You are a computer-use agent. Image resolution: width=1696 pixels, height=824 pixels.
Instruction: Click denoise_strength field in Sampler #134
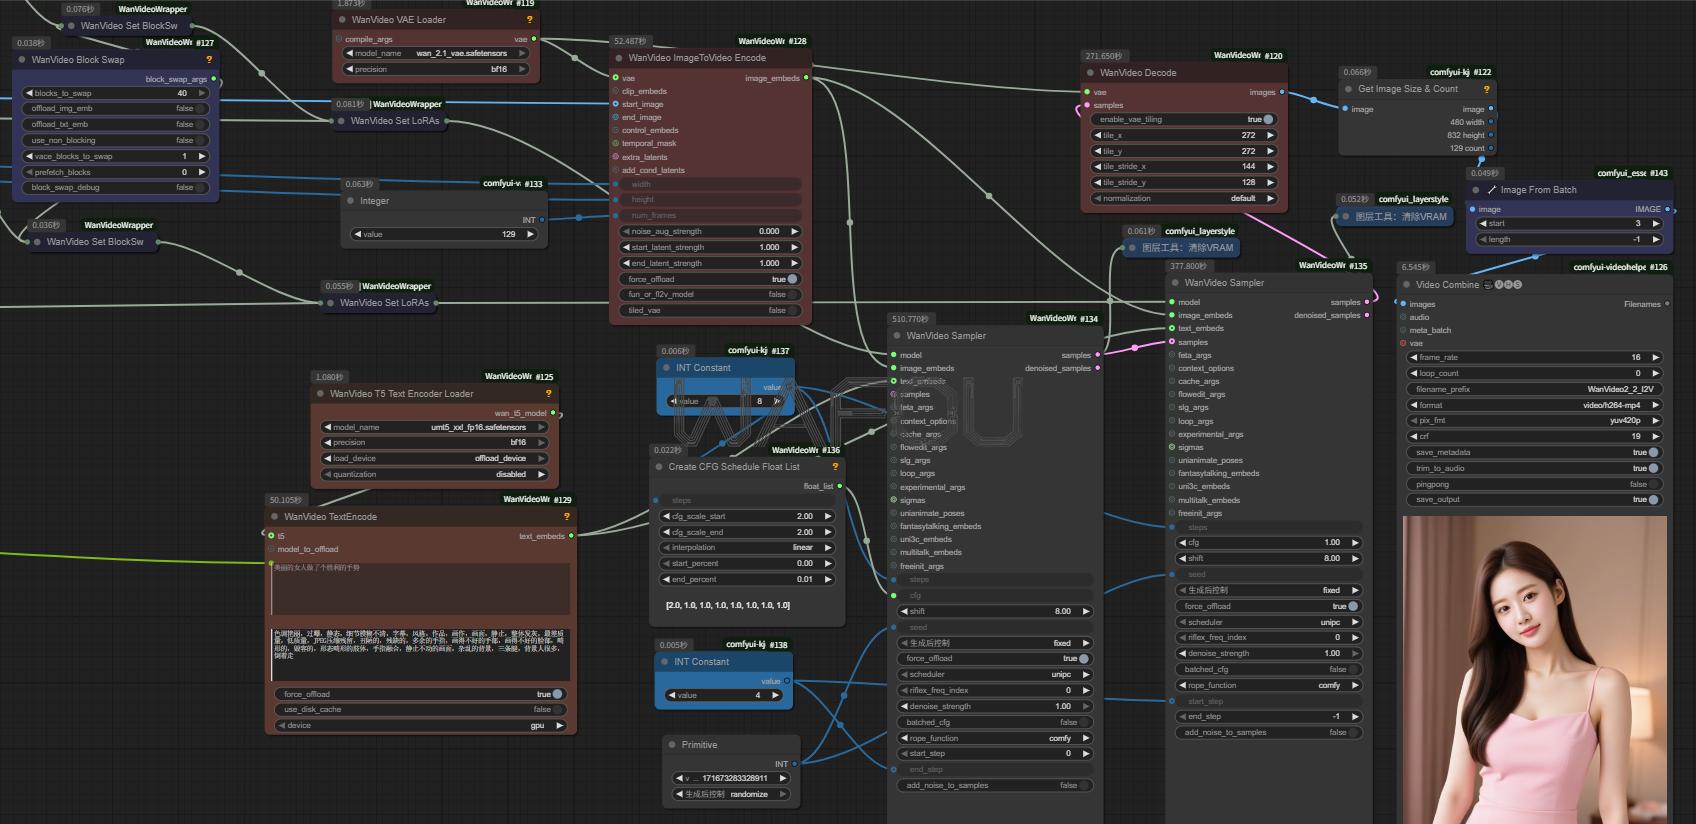(x=994, y=707)
